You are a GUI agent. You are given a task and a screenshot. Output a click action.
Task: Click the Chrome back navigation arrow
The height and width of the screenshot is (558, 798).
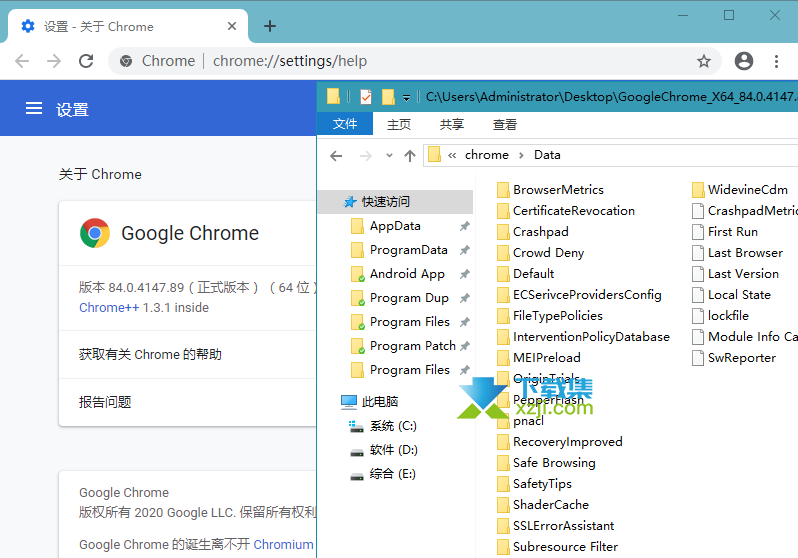pos(22,61)
